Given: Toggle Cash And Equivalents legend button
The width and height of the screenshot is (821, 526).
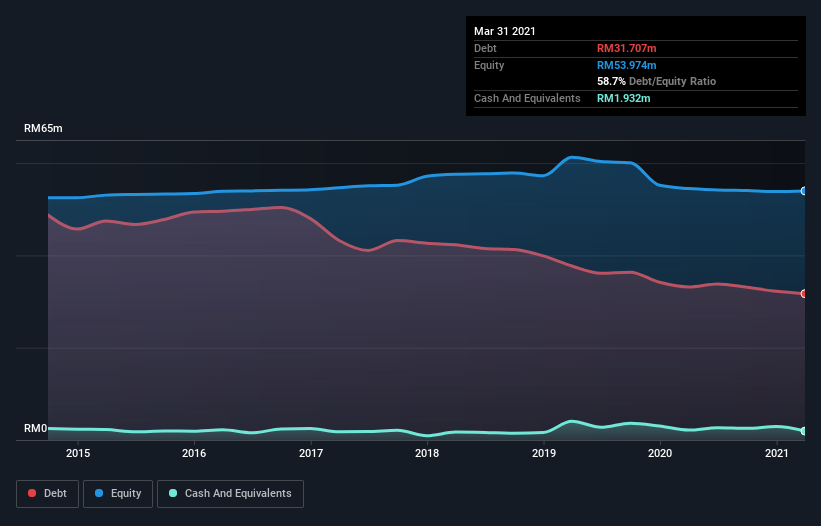Looking at the screenshot, I should 230,494.
